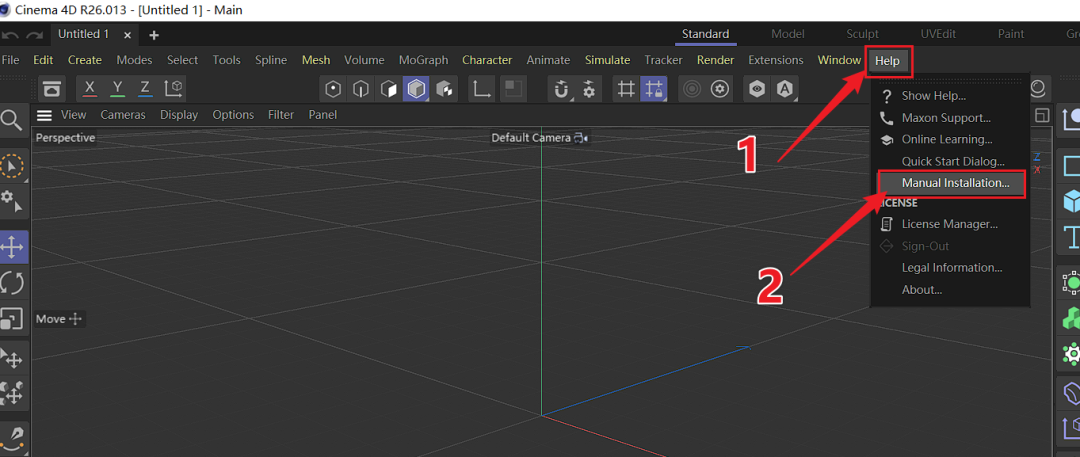Open the viewport View menu
The height and width of the screenshot is (457, 1080).
(x=74, y=115)
